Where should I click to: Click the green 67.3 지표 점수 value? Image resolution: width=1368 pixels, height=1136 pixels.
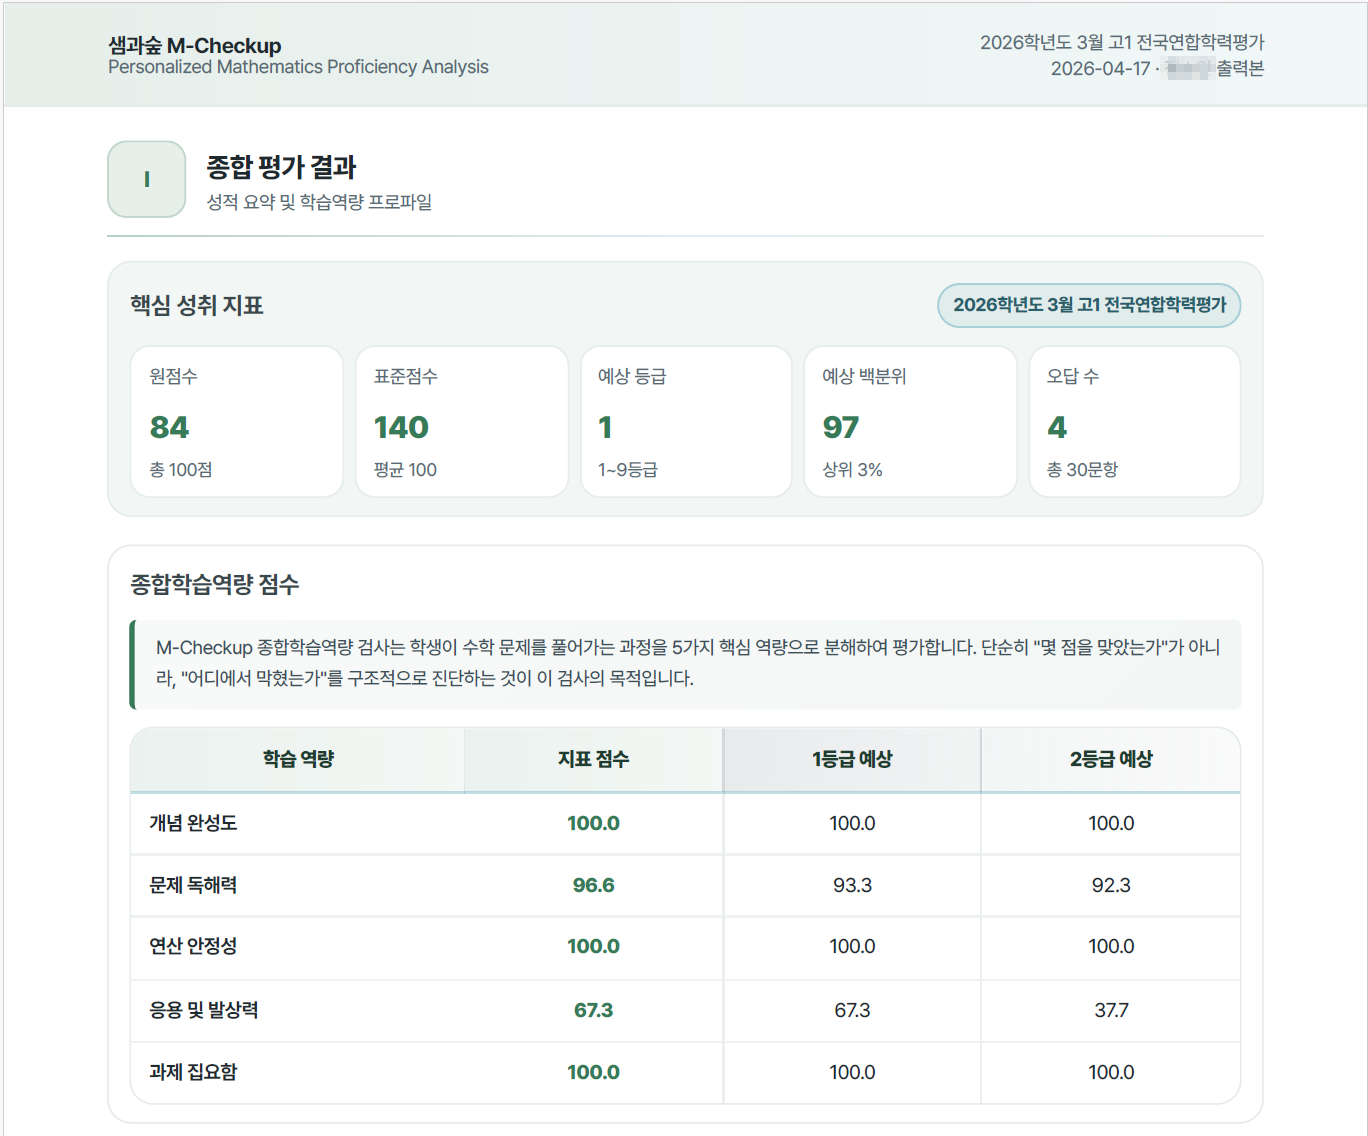[x=593, y=1010]
